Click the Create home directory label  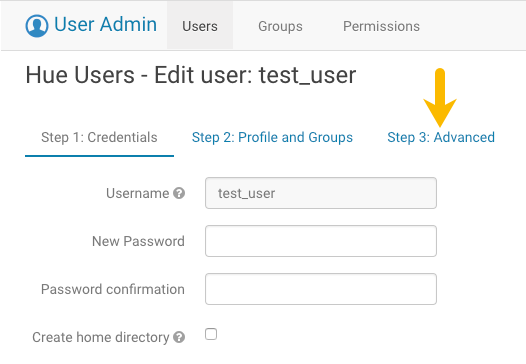[101, 337]
